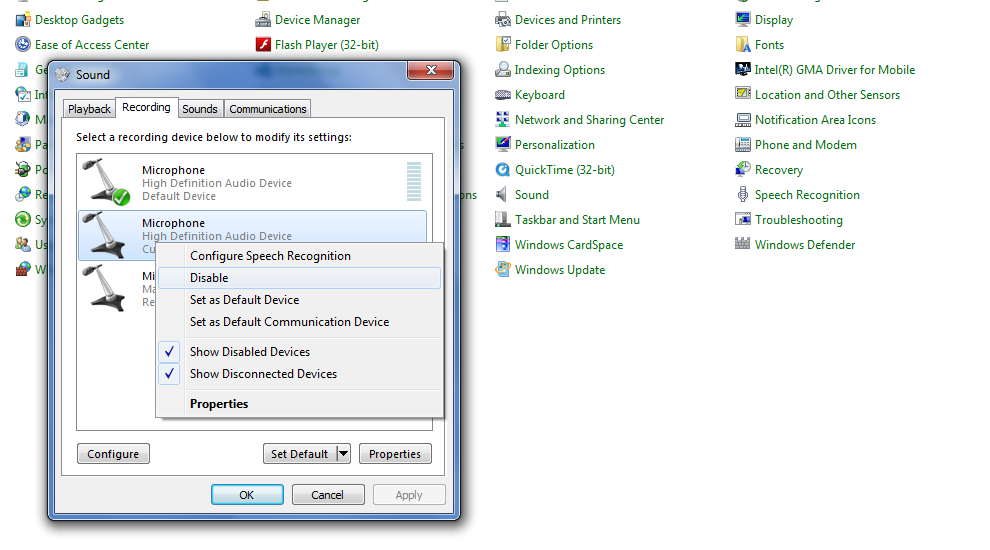Image resolution: width=990 pixels, height=550 pixels.
Task: Click the Troubleshooting icon
Action: pyautogui.click(x=743, y=220)
